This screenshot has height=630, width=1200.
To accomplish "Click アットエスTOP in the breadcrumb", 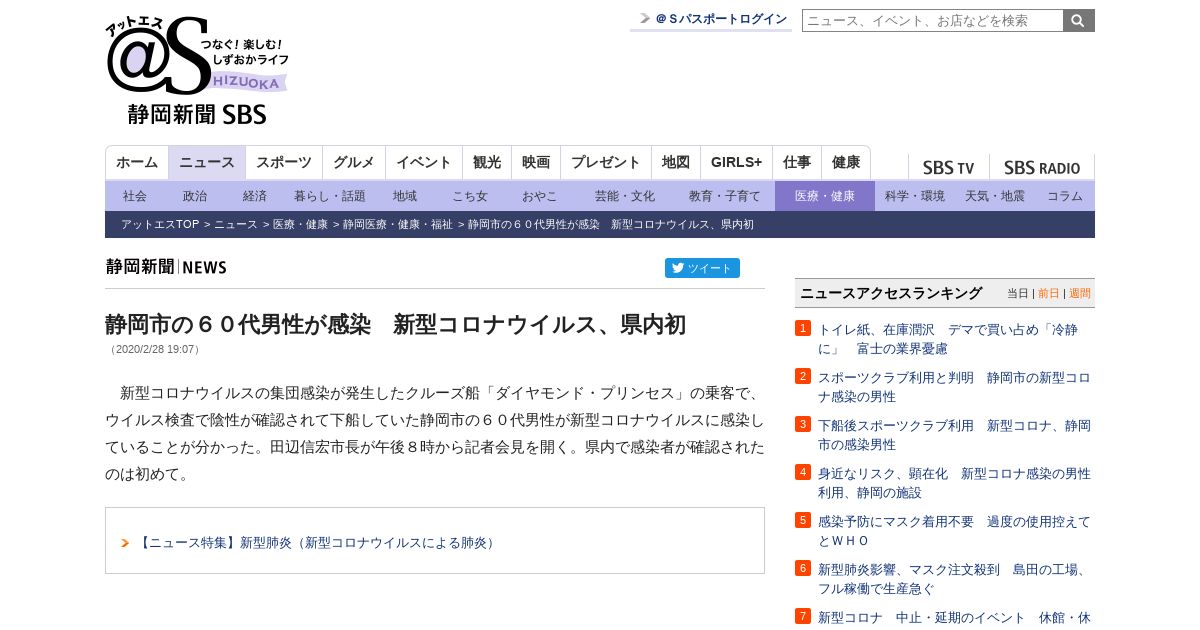I will coord(160,225).
